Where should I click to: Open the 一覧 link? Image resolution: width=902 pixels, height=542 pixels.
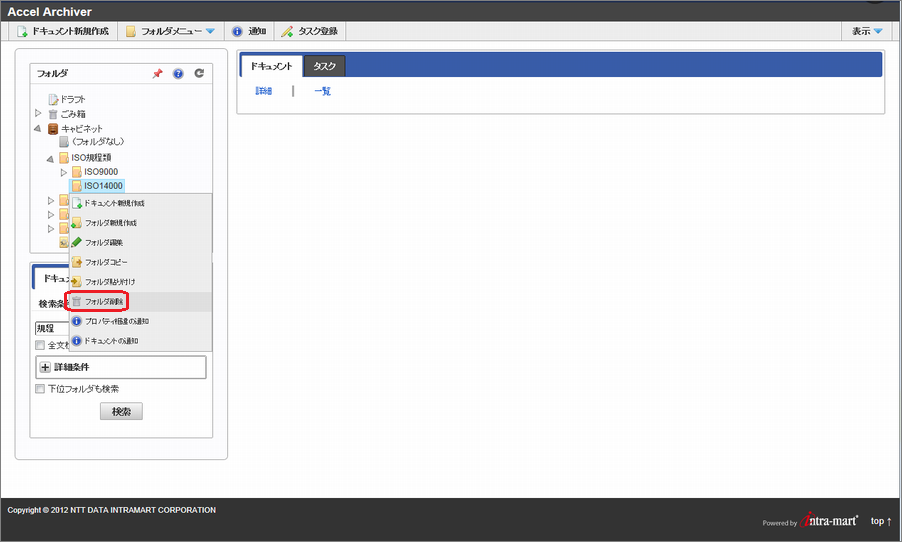[x=322, y=91]
